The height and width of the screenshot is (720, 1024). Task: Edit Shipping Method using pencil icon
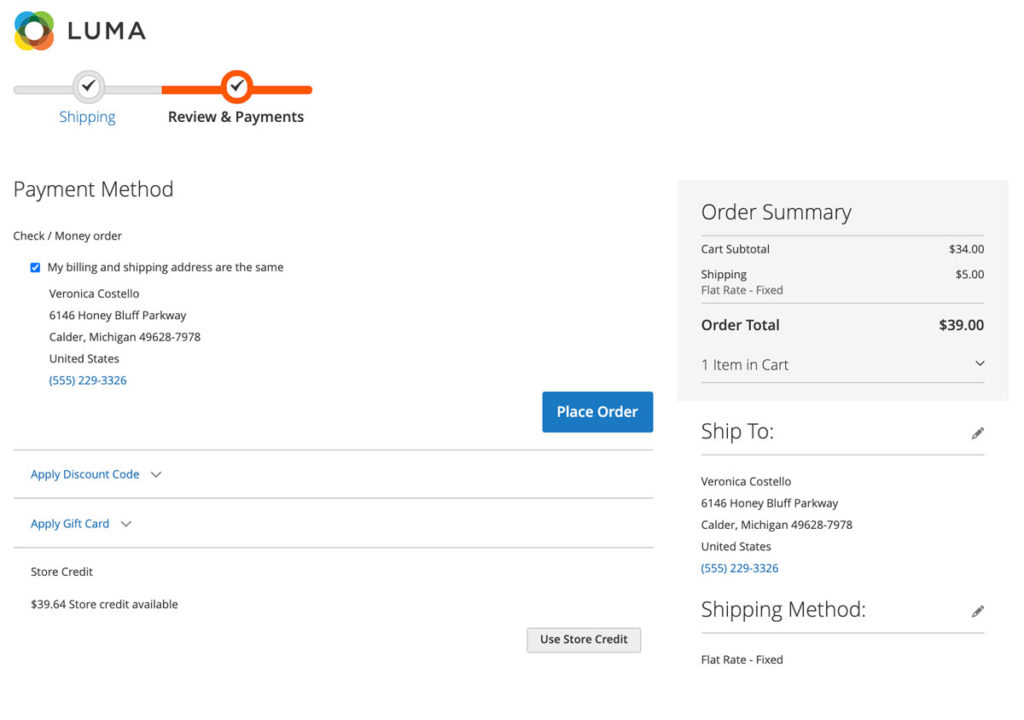click(x=977, y=611)
